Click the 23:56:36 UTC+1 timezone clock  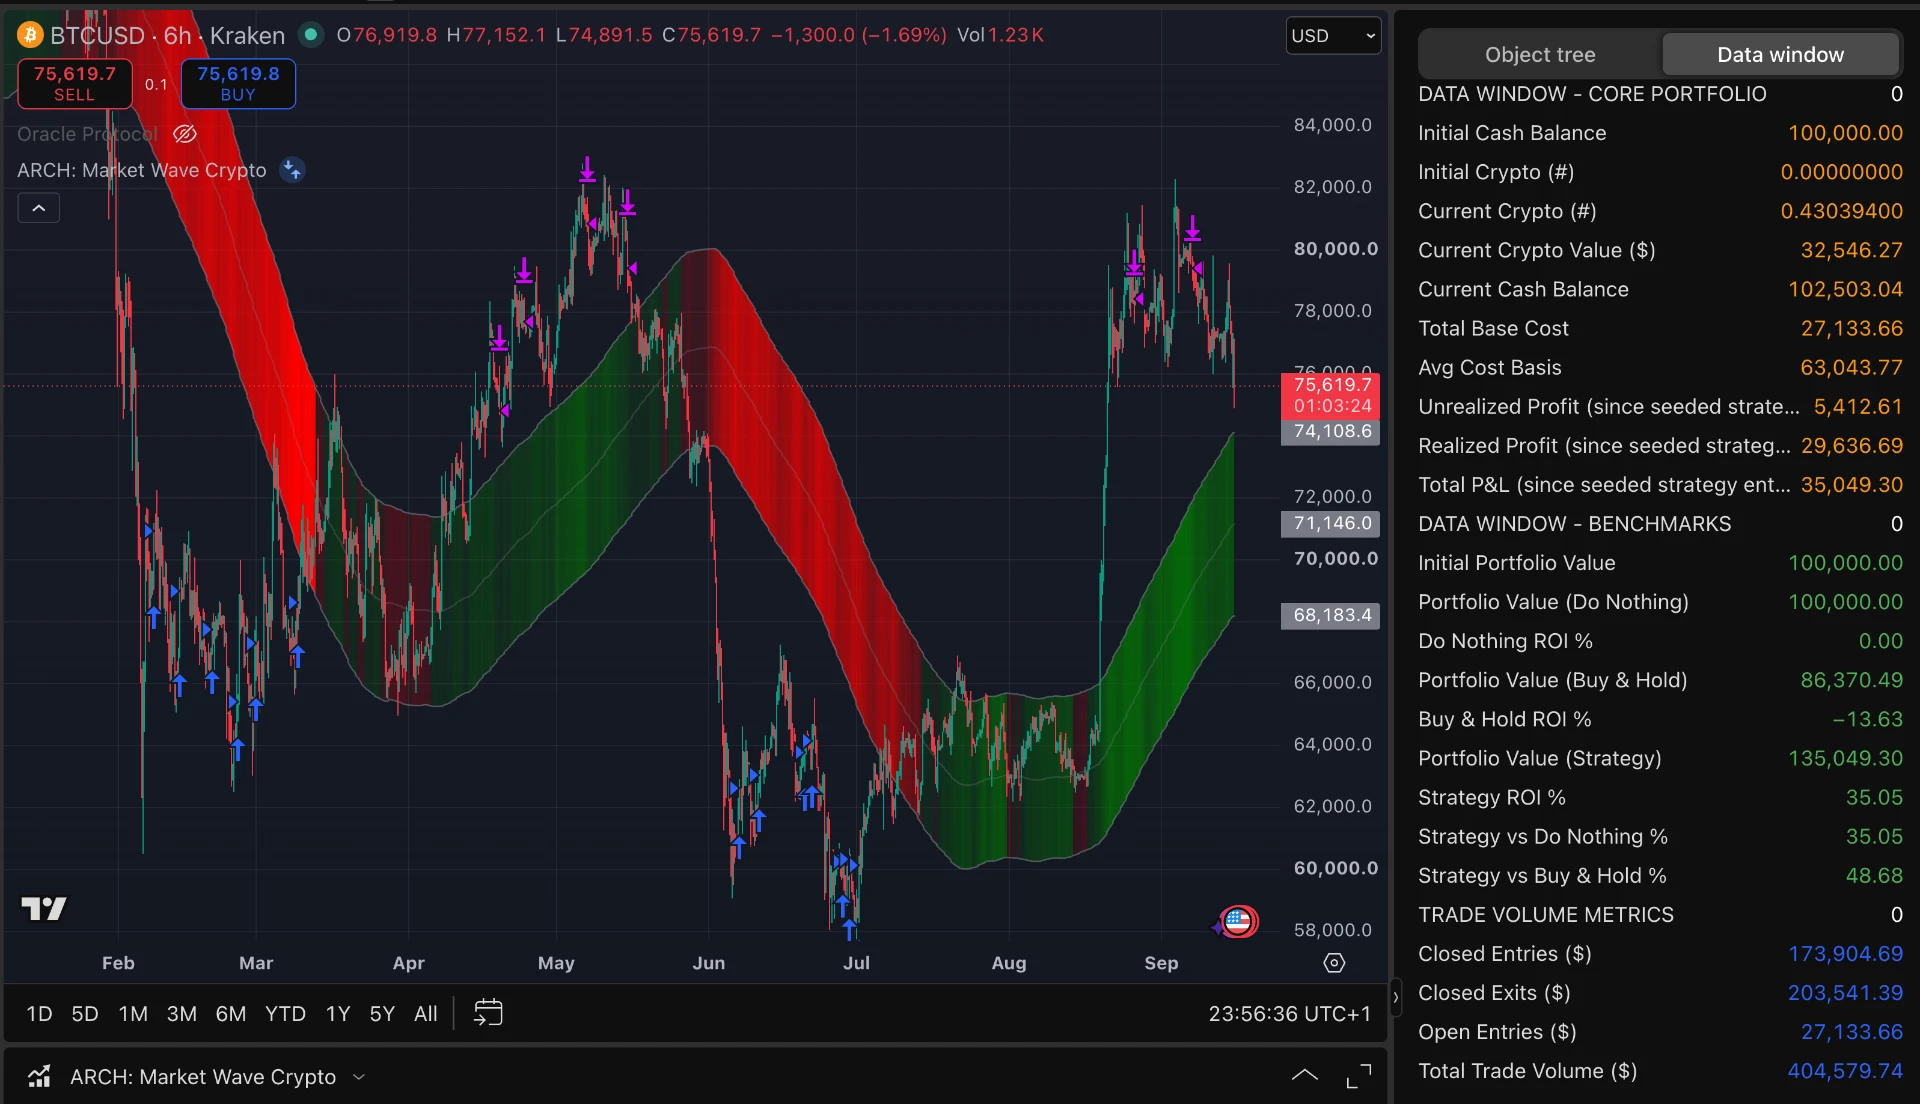1289,1014
